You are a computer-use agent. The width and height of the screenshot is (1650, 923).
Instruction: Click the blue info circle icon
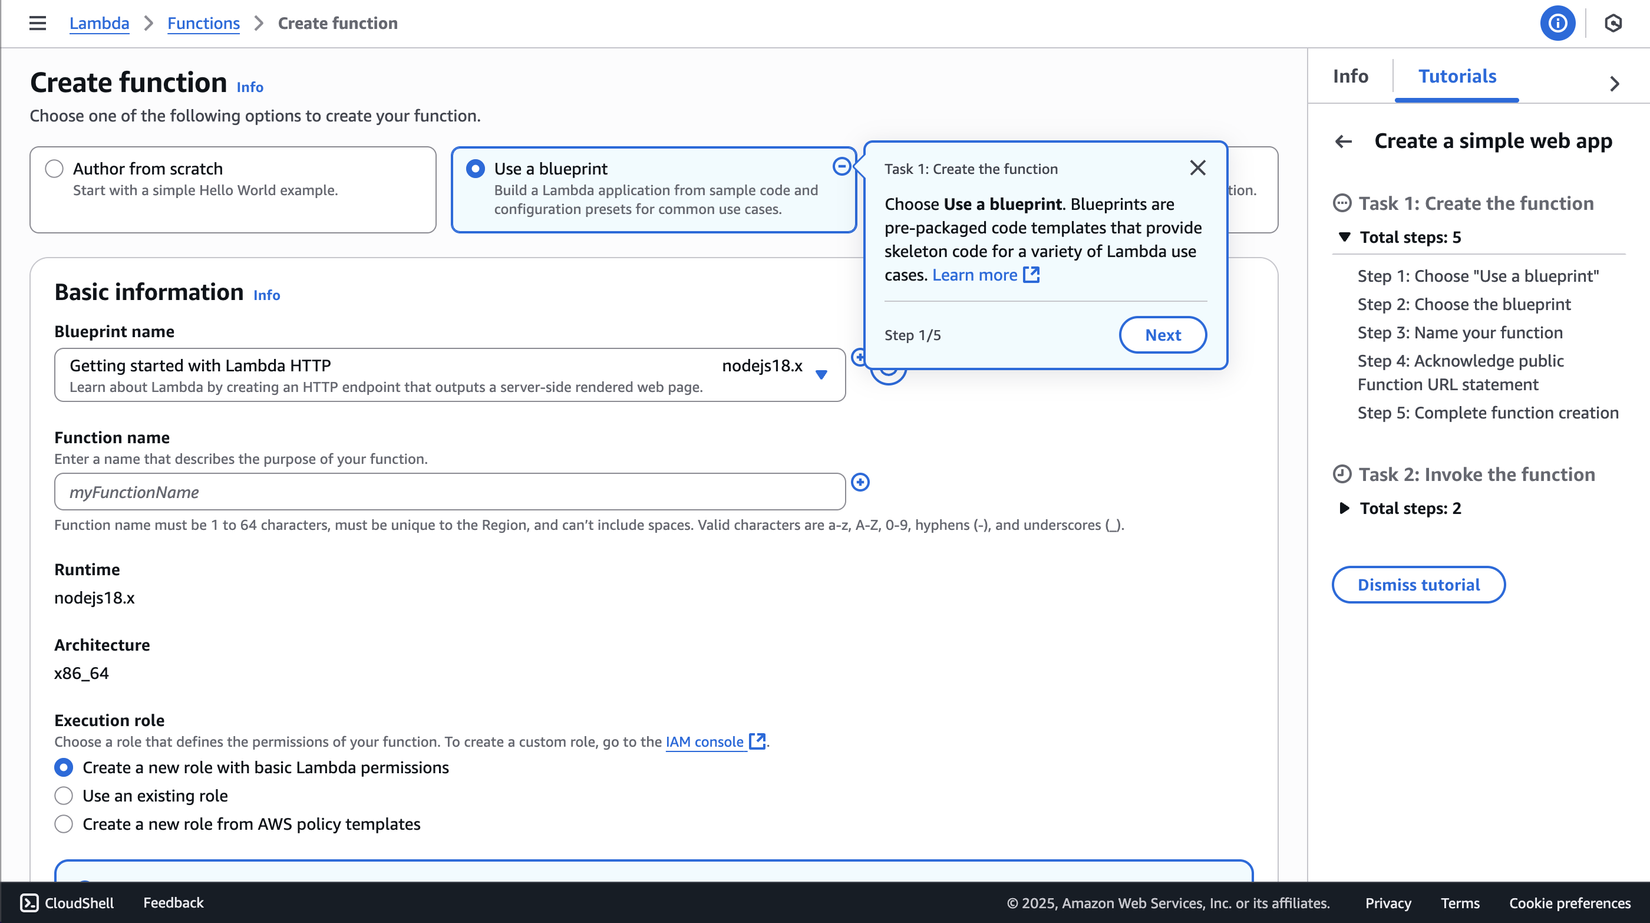tap(1557, 23)
